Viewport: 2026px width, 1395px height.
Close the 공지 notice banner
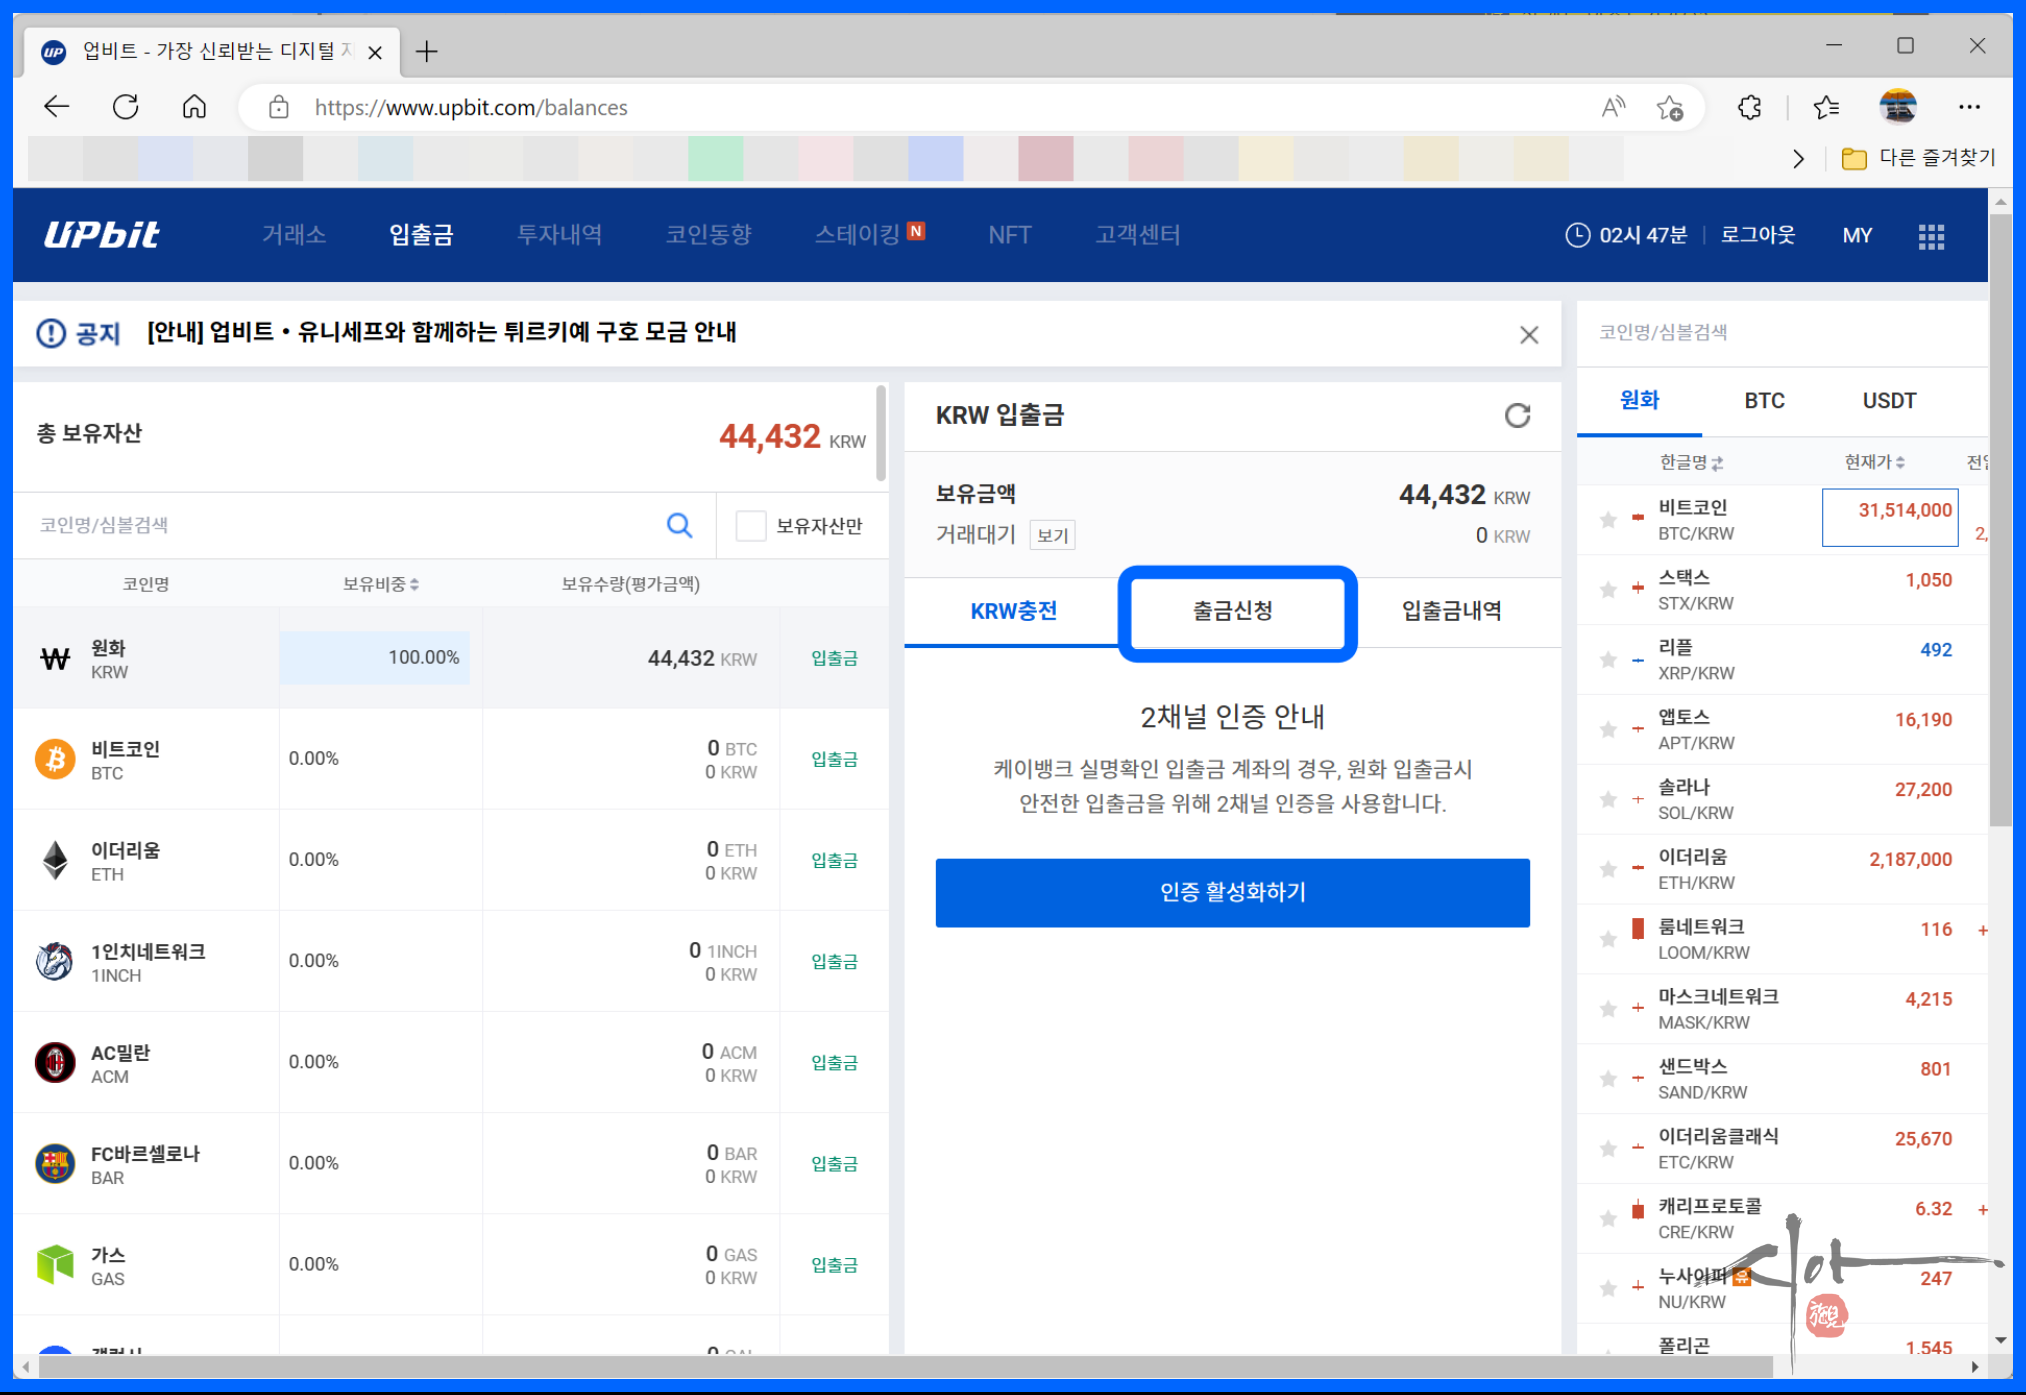coord(1528,334)
